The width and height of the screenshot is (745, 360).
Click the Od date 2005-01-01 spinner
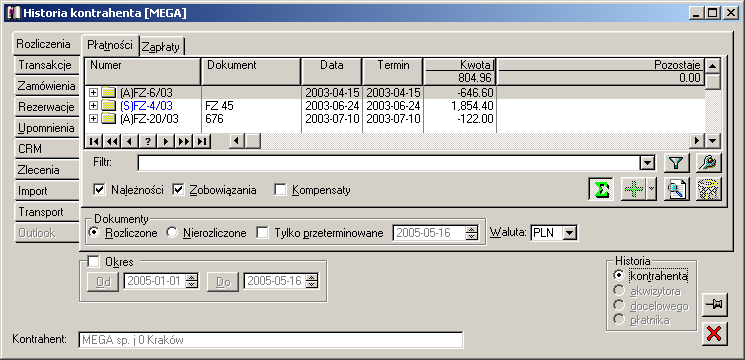tap(191, 281)
